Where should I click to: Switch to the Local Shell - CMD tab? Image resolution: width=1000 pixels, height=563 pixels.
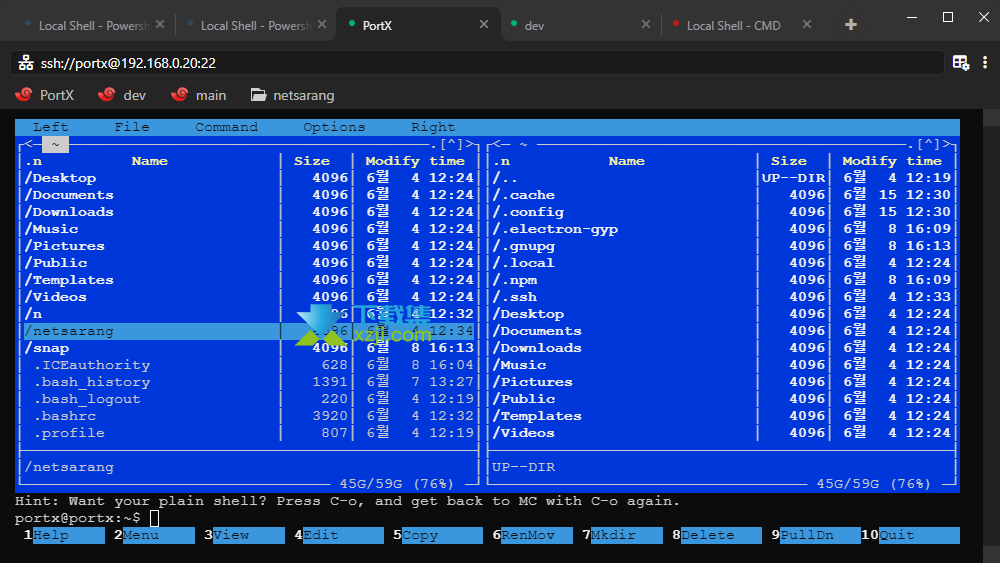click(x=733, y=26)
